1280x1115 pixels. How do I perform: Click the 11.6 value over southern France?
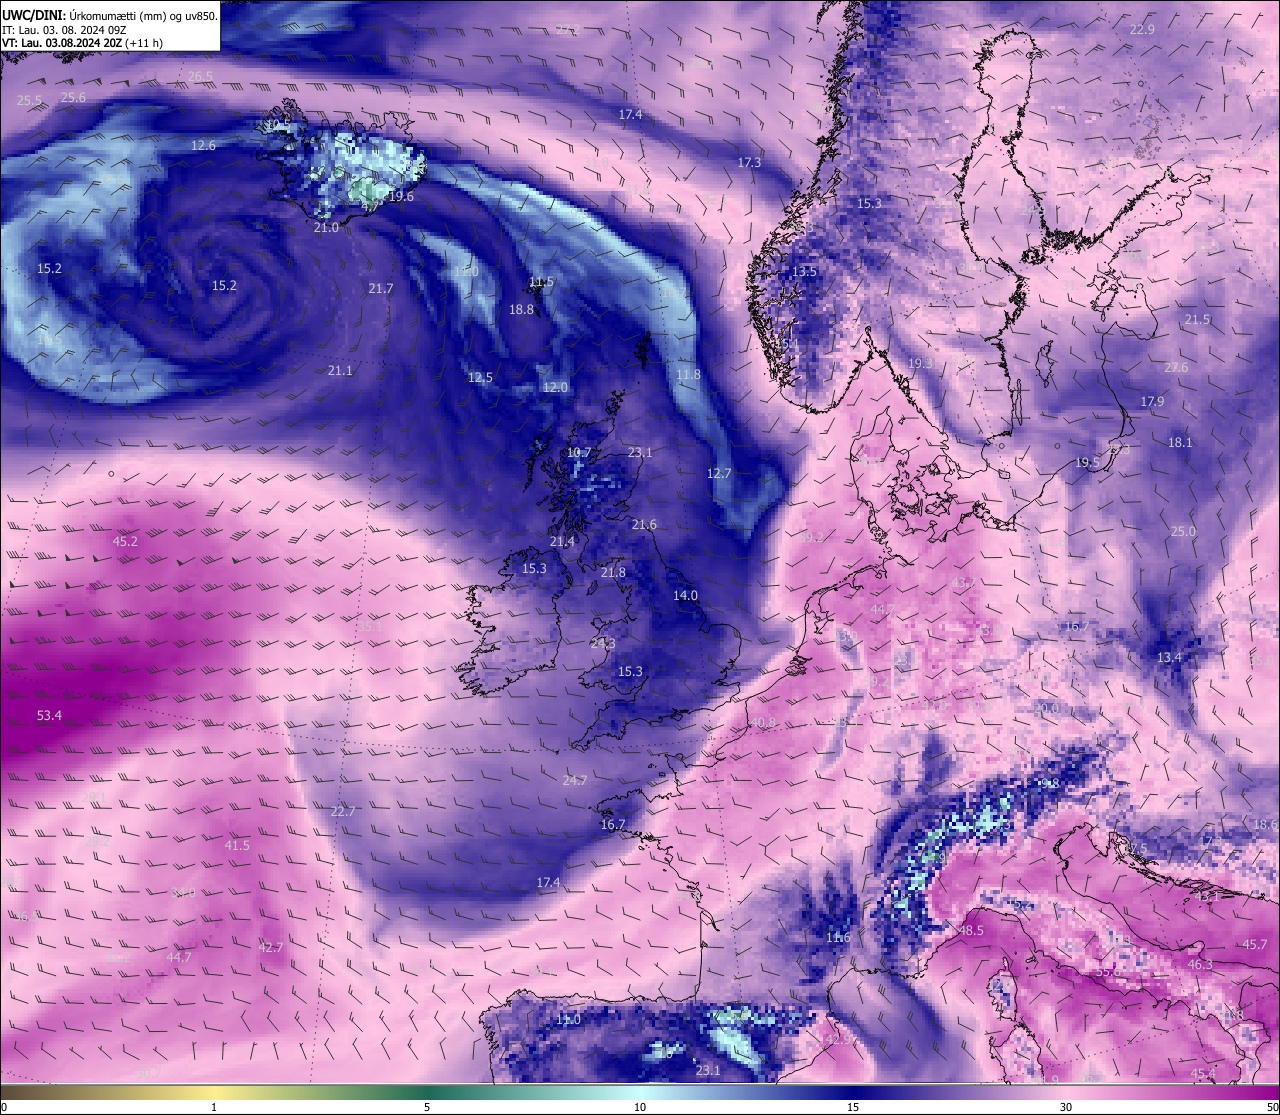[838, 937]
